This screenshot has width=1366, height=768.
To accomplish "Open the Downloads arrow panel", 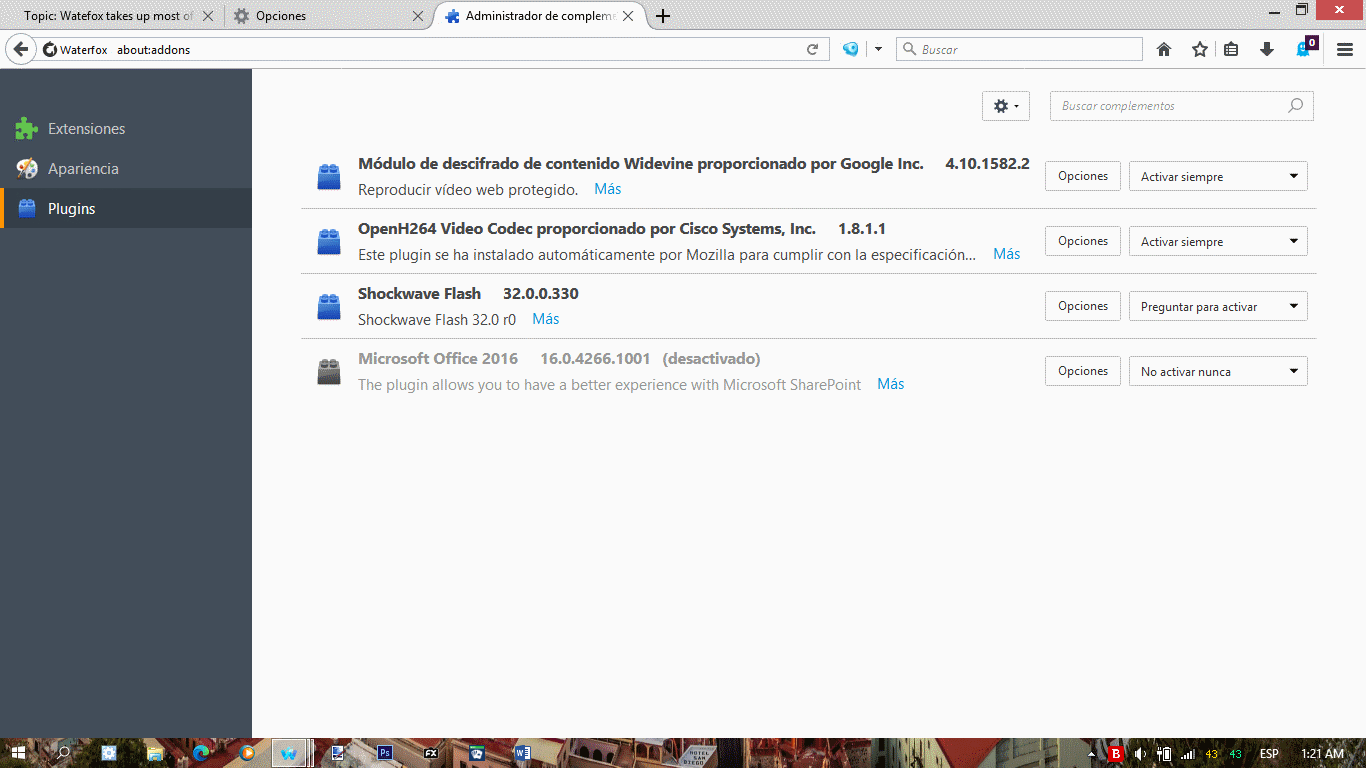I will [x=1267, y=49].
